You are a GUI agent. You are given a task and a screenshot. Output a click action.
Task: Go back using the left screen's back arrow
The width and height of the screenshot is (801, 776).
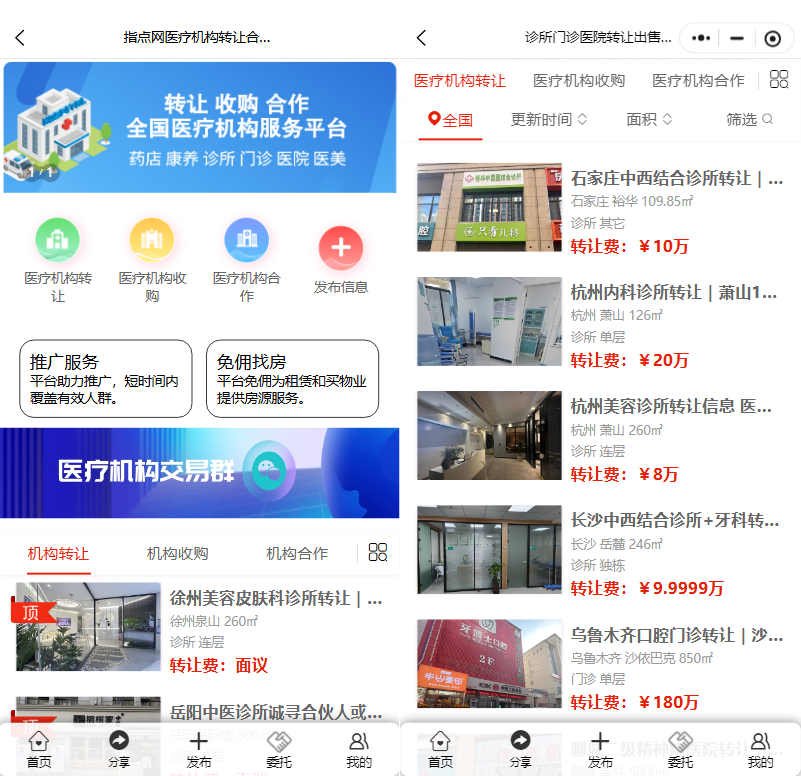(x=20, y=38)
